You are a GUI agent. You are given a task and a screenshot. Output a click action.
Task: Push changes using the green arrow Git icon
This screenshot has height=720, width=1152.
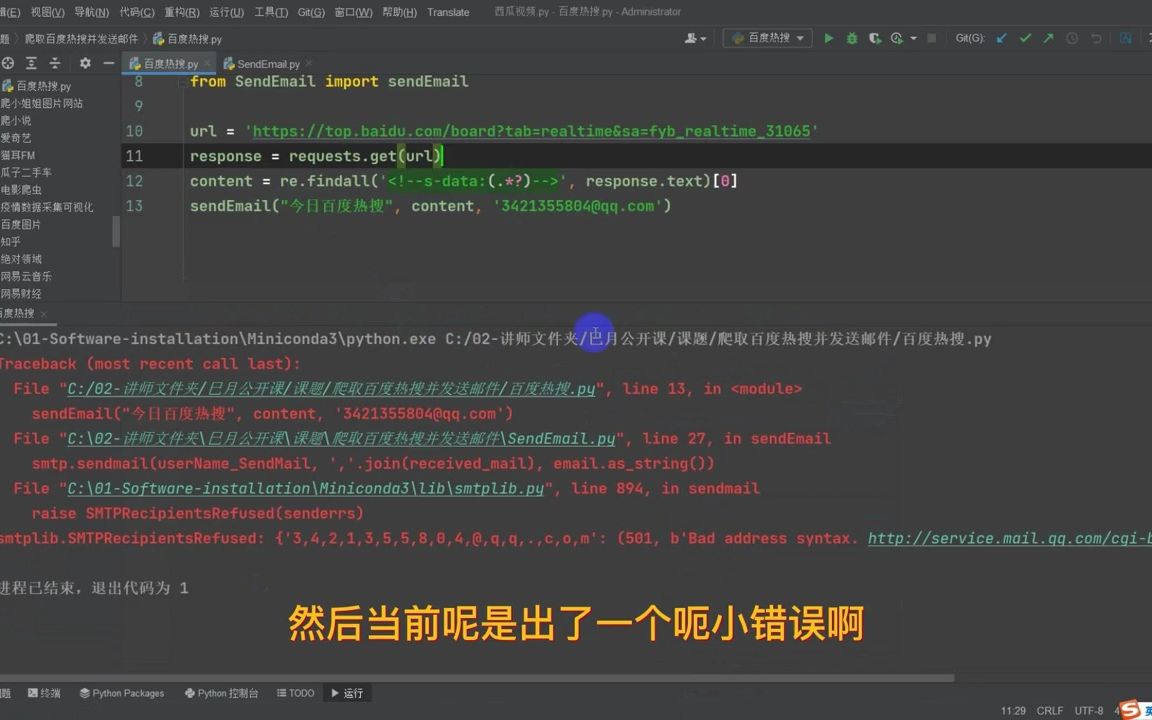(x=1047, y=37)
